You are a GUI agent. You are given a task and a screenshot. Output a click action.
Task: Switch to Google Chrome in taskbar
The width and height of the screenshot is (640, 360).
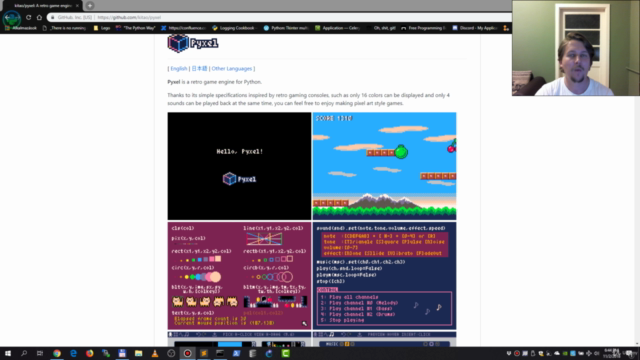[x=57, y=353]
